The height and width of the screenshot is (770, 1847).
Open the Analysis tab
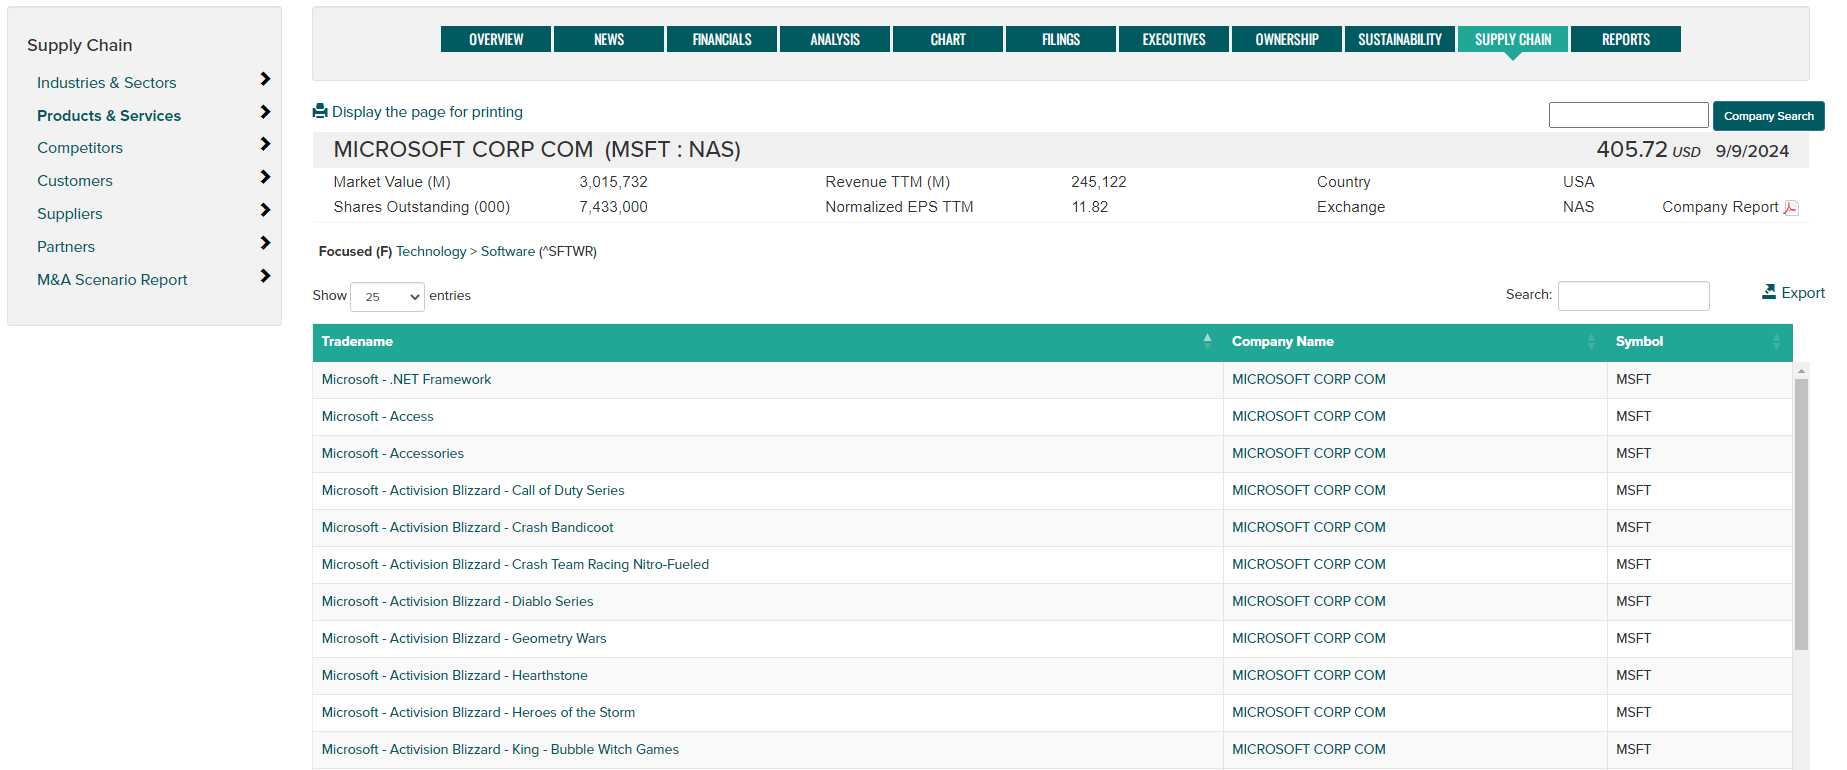tap(835, 39)
